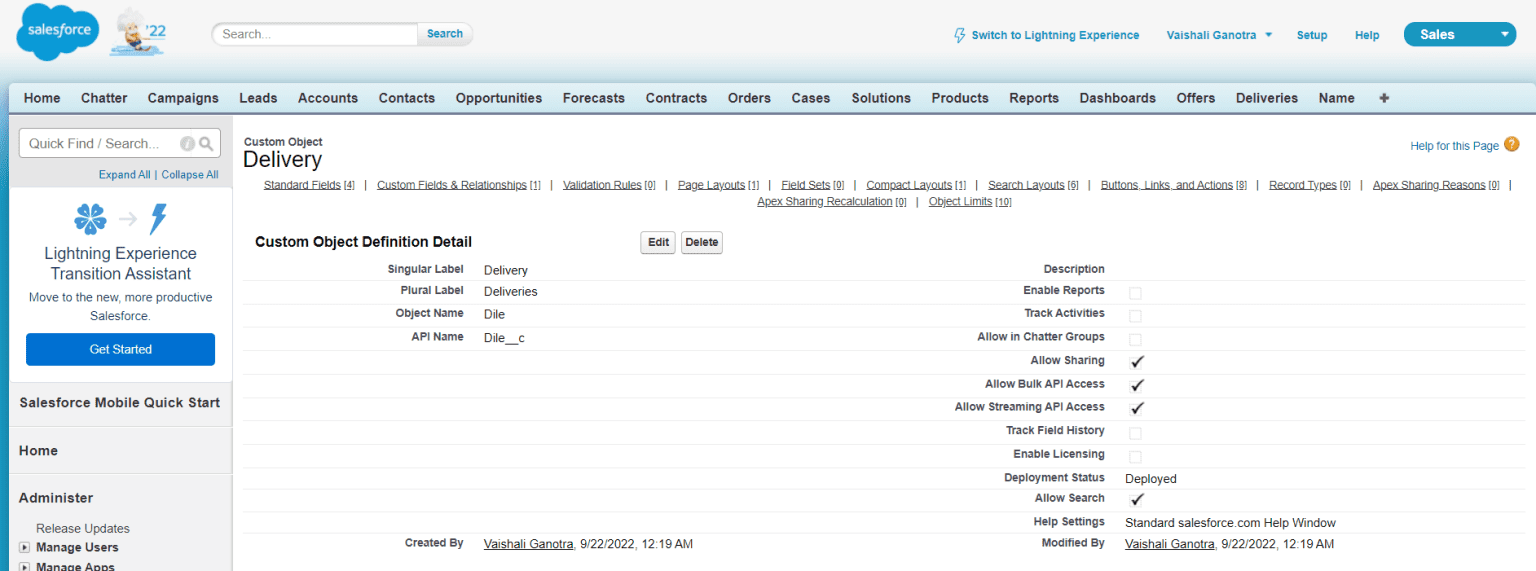Open the Campaigns tab
This screenshot has height=571, width=1536.
pyautogui.click(x=183, y=98)
